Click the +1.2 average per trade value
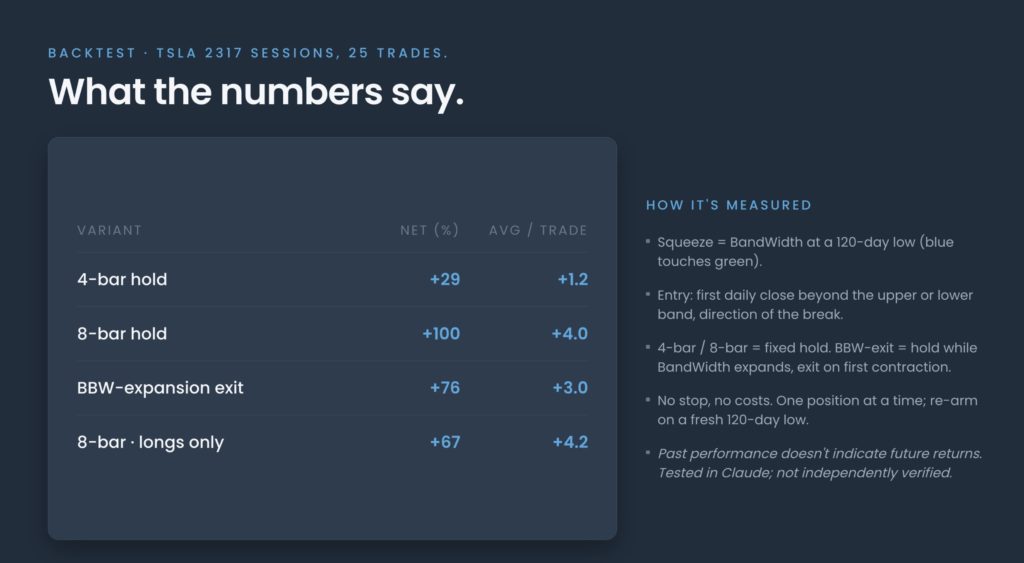The width and height of the screenshot is (1024, 563). click(x=573, y=280)
